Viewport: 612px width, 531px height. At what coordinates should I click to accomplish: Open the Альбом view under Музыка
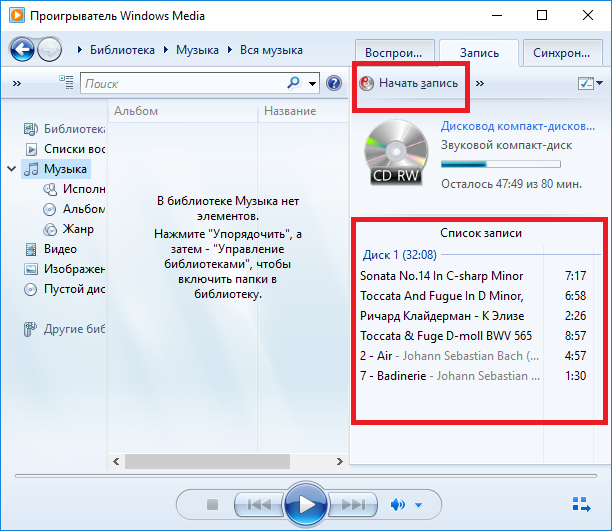(x=74, y=209)
